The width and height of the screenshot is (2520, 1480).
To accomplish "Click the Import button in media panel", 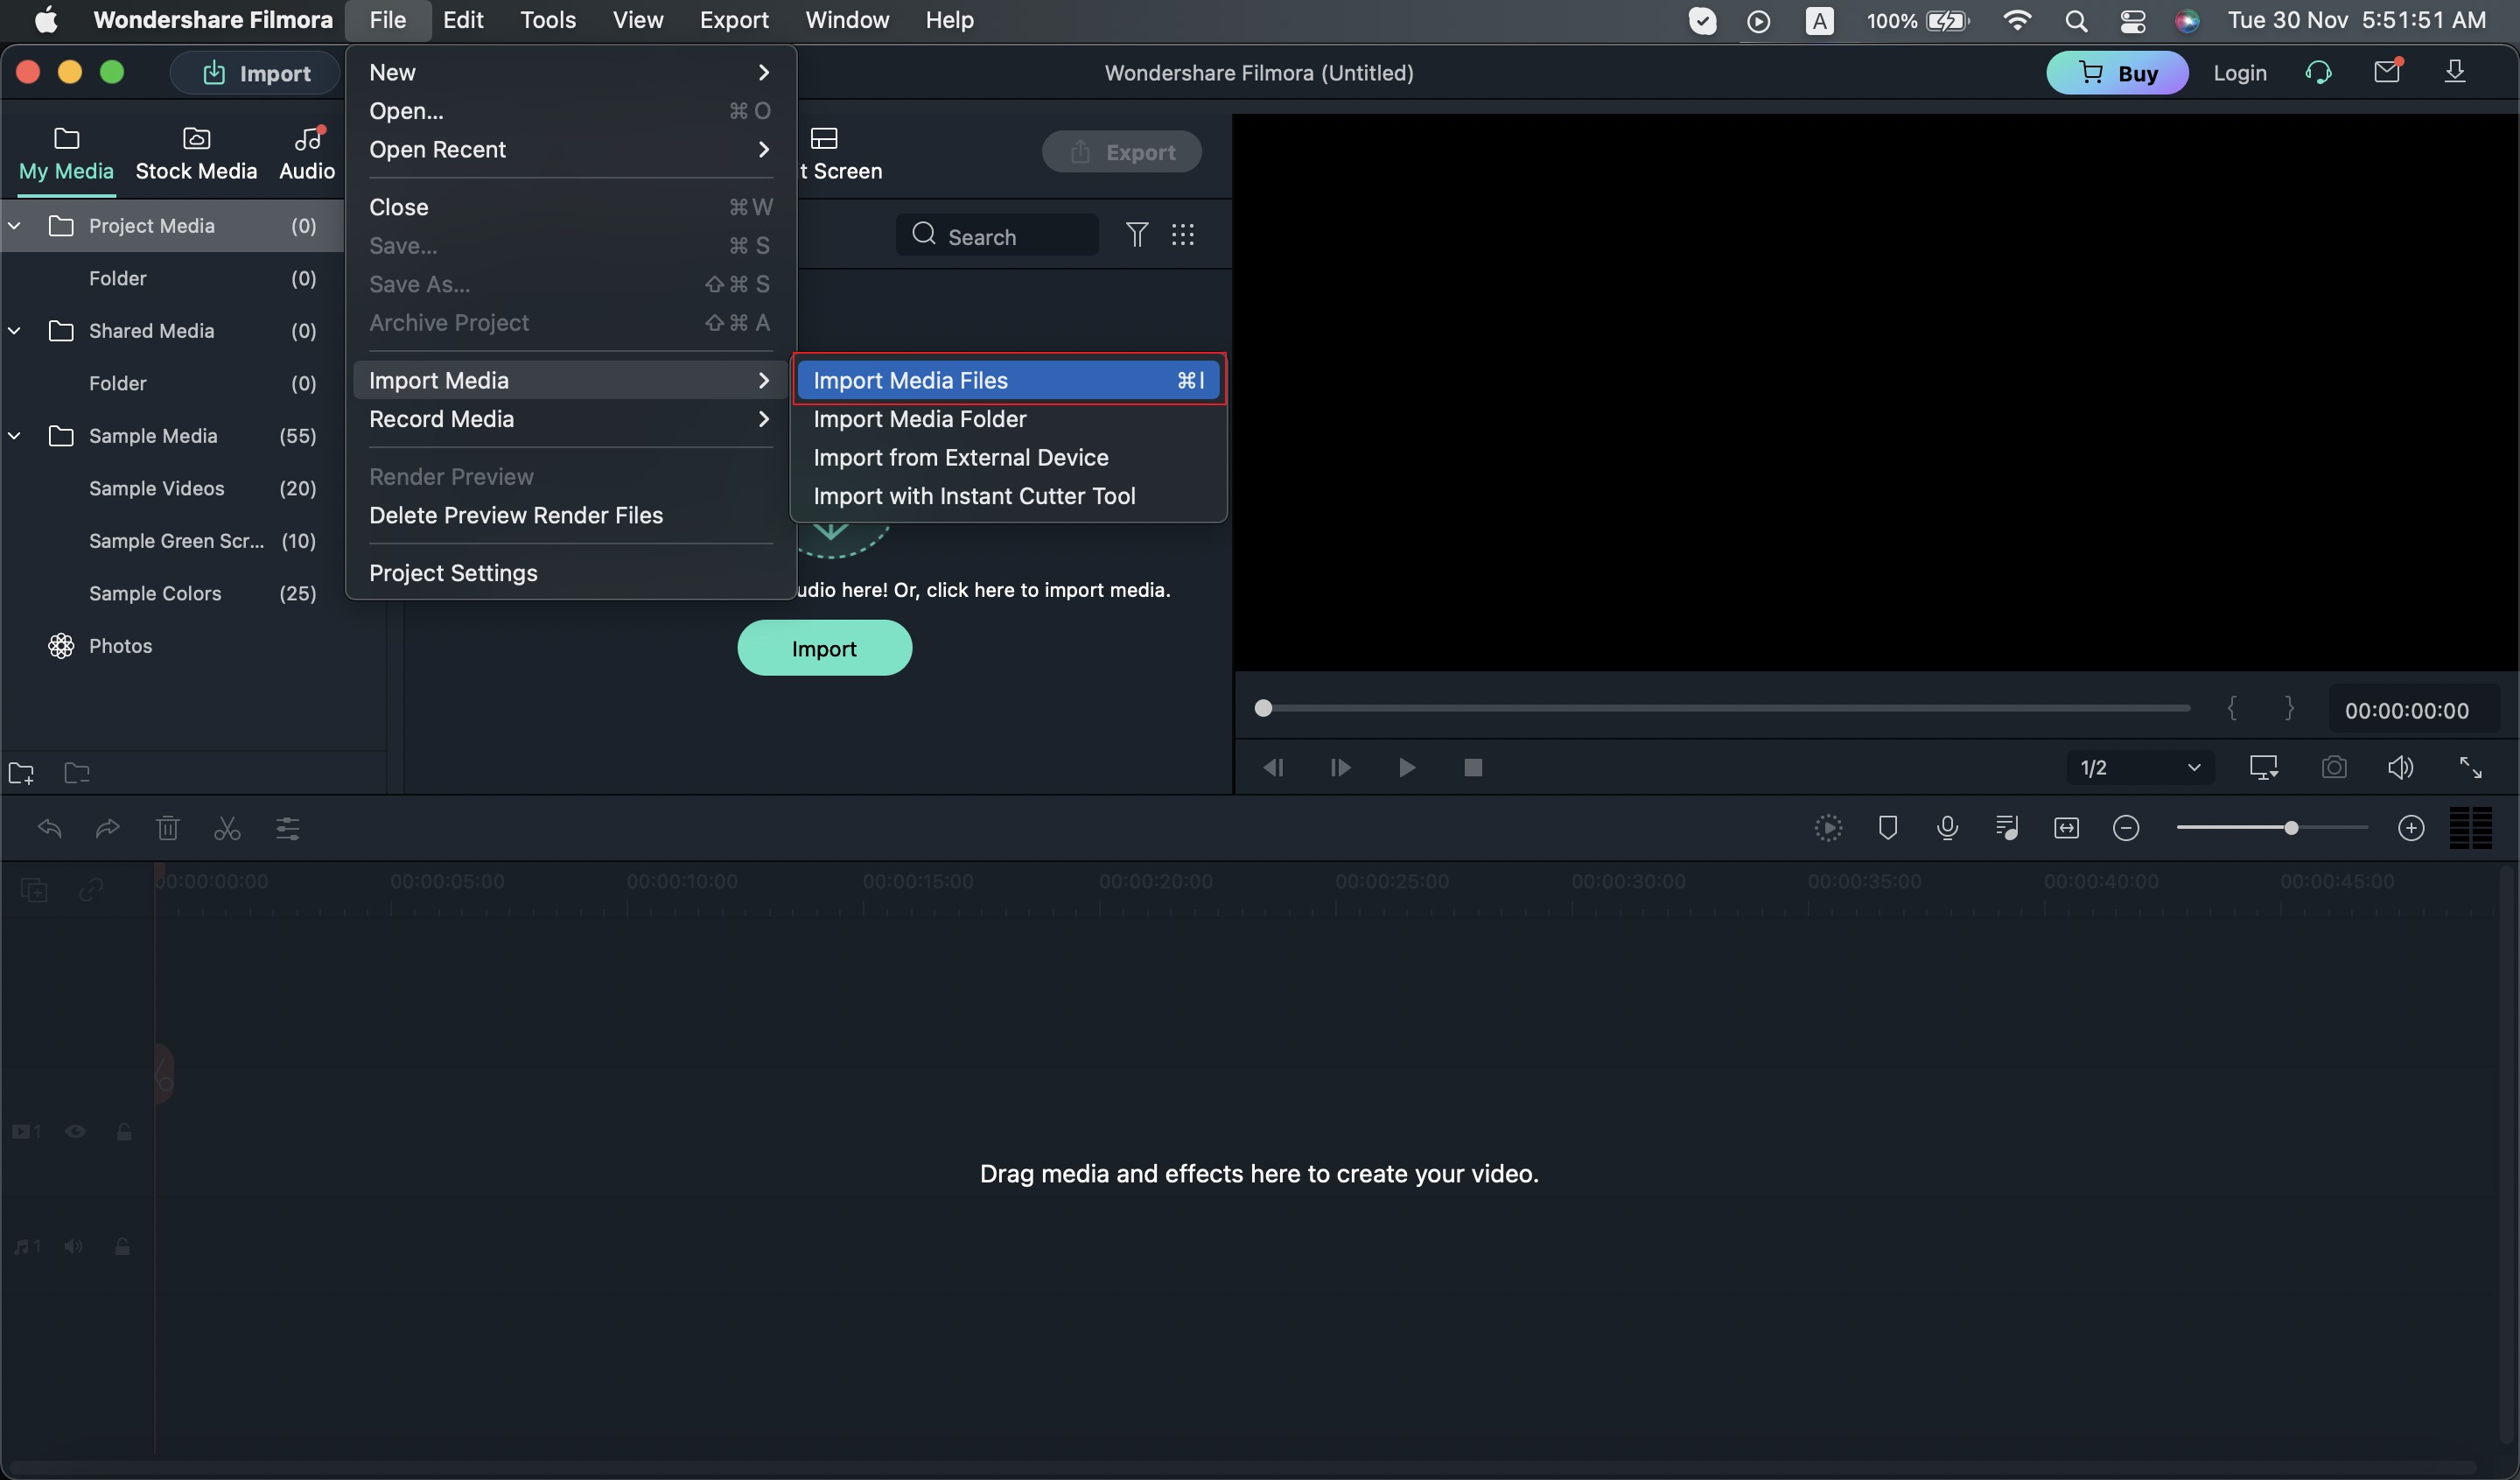I will (x=822, y=649).
